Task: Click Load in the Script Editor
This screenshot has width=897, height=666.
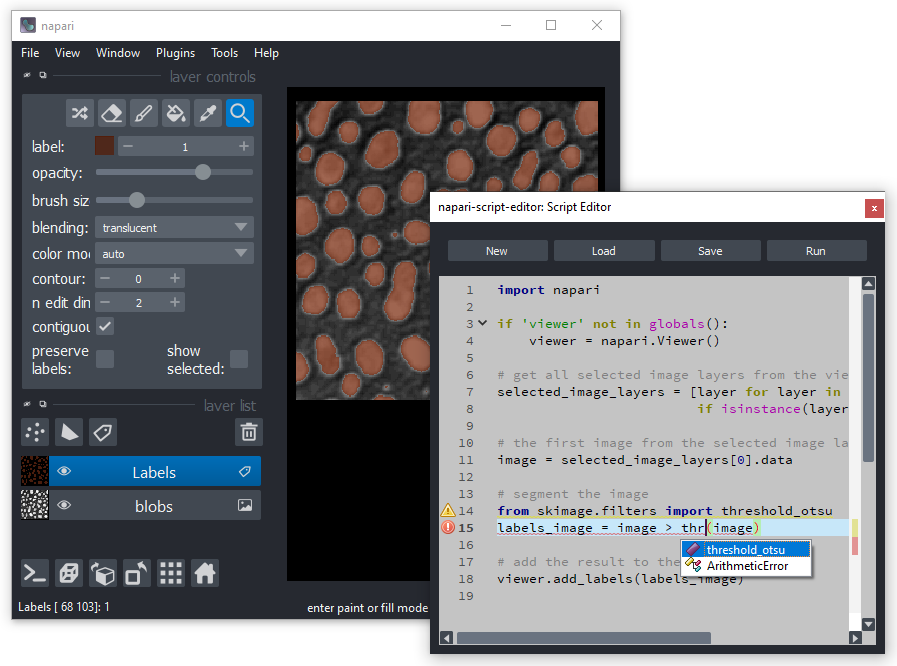Action: coord(604,251)
